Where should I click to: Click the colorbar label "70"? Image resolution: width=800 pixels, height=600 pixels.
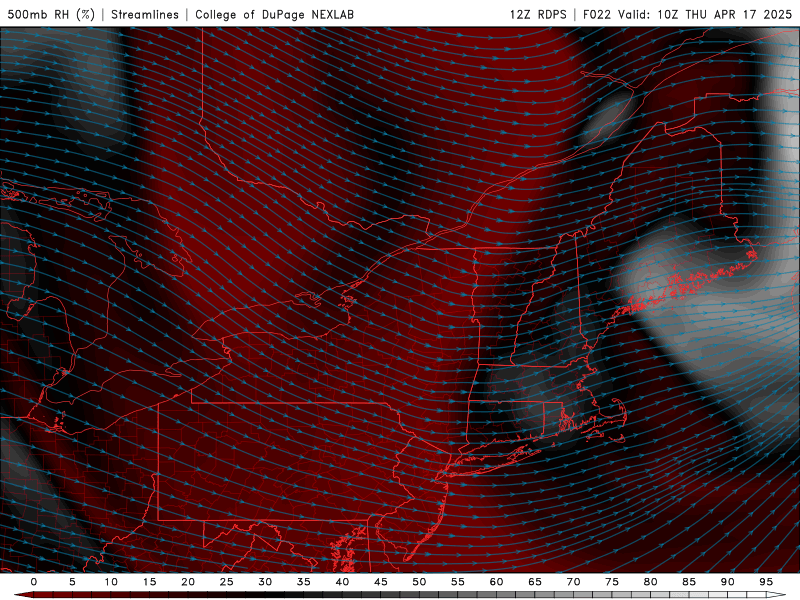(x=573, y=582)
